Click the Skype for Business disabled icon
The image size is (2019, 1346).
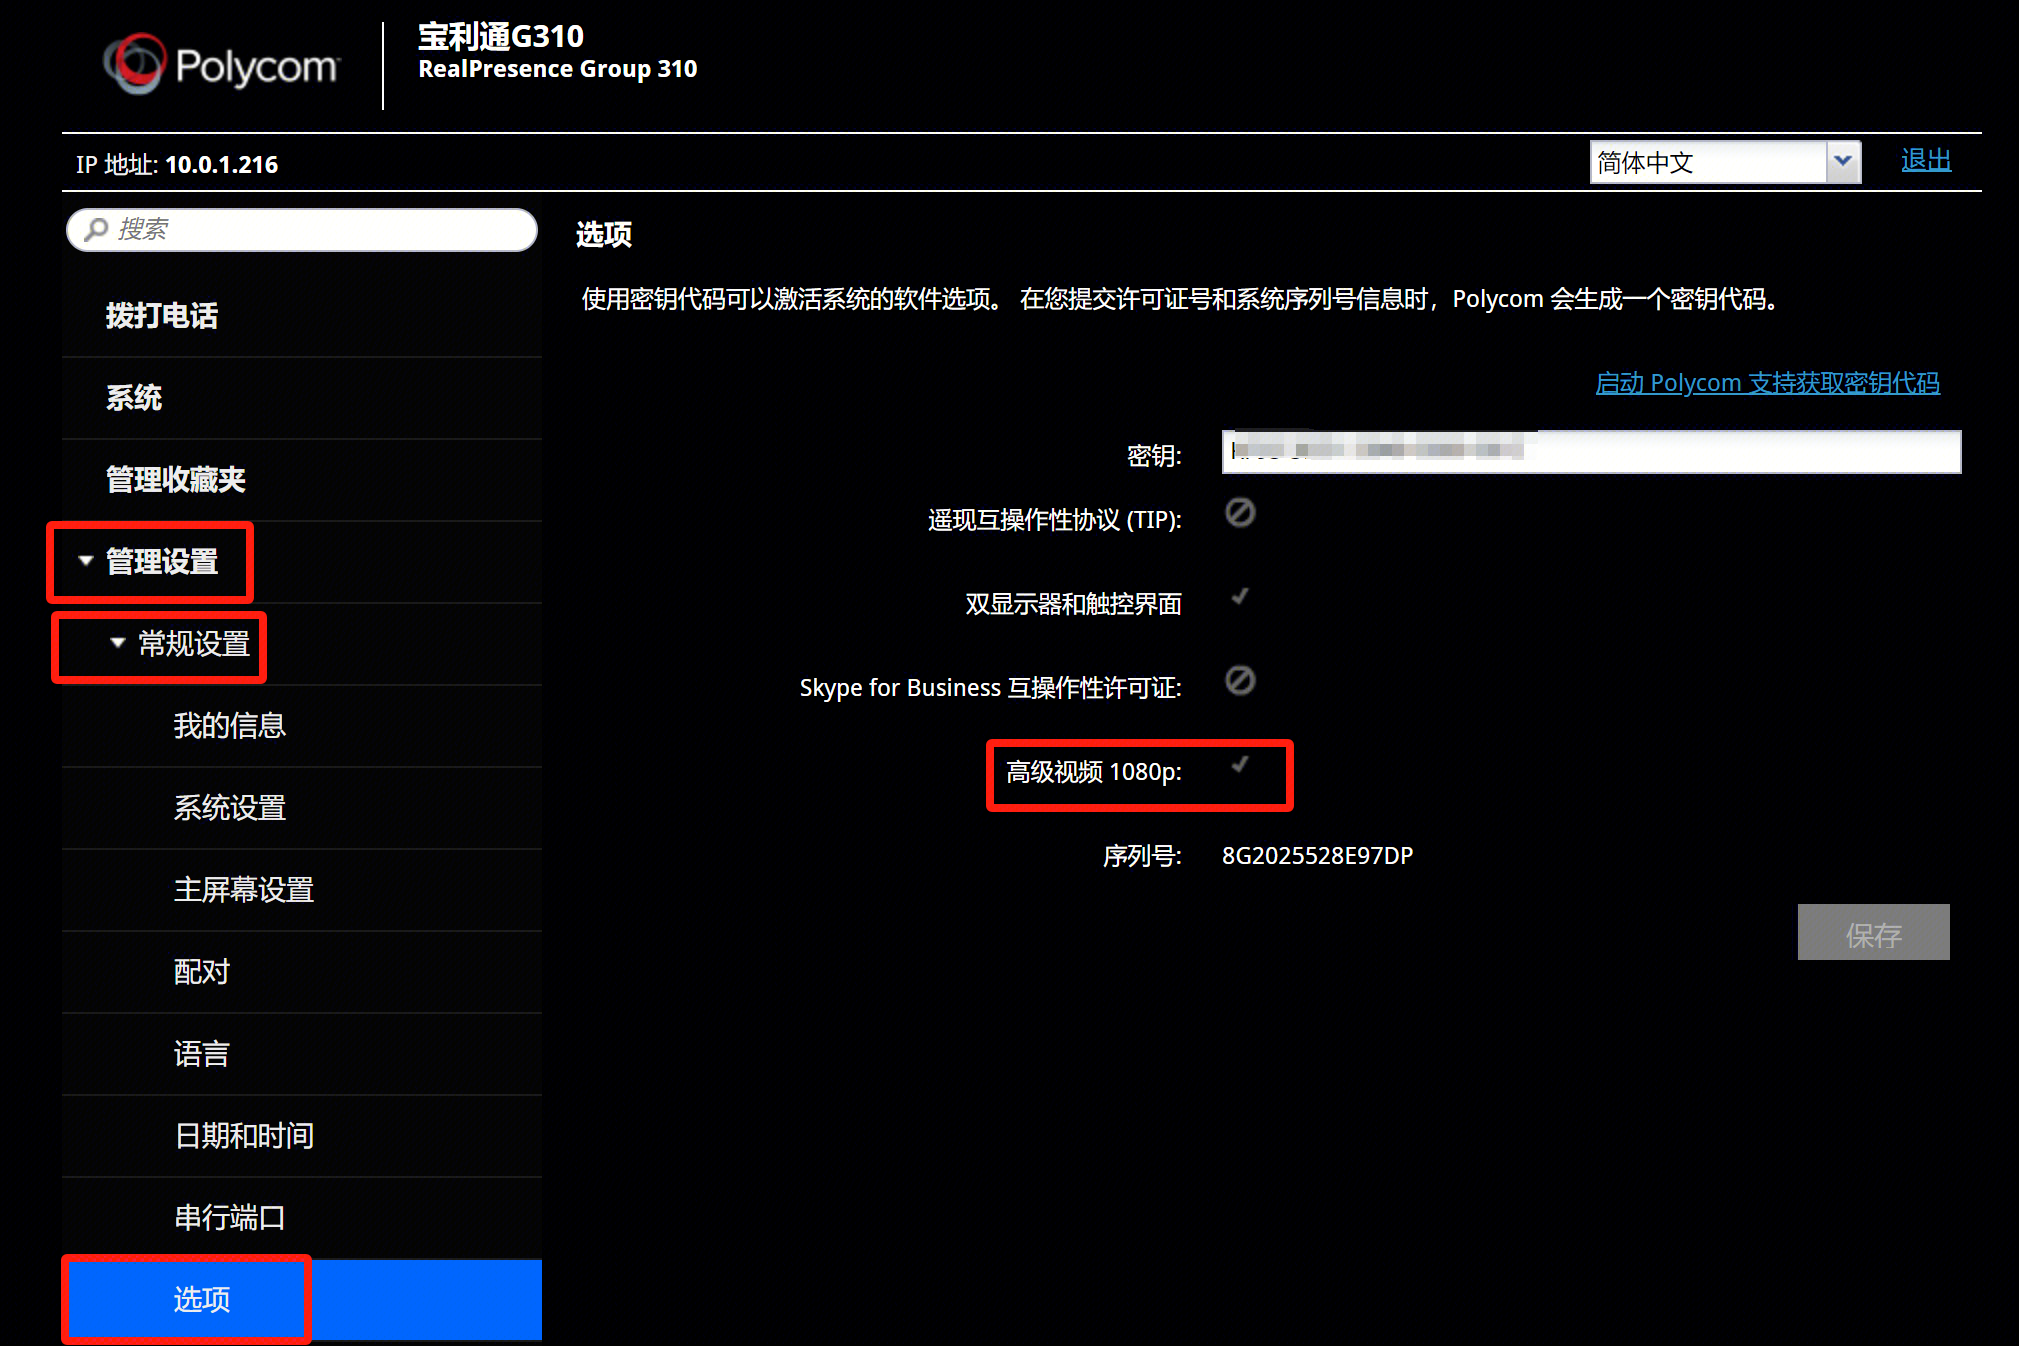(1240, 681)
